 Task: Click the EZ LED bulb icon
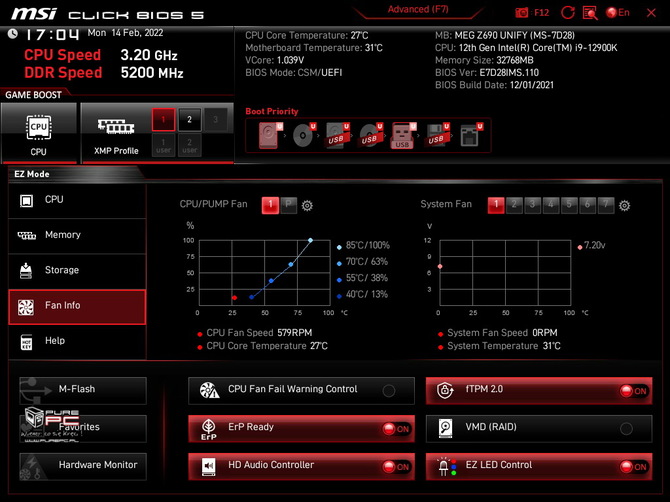point(446,467)
